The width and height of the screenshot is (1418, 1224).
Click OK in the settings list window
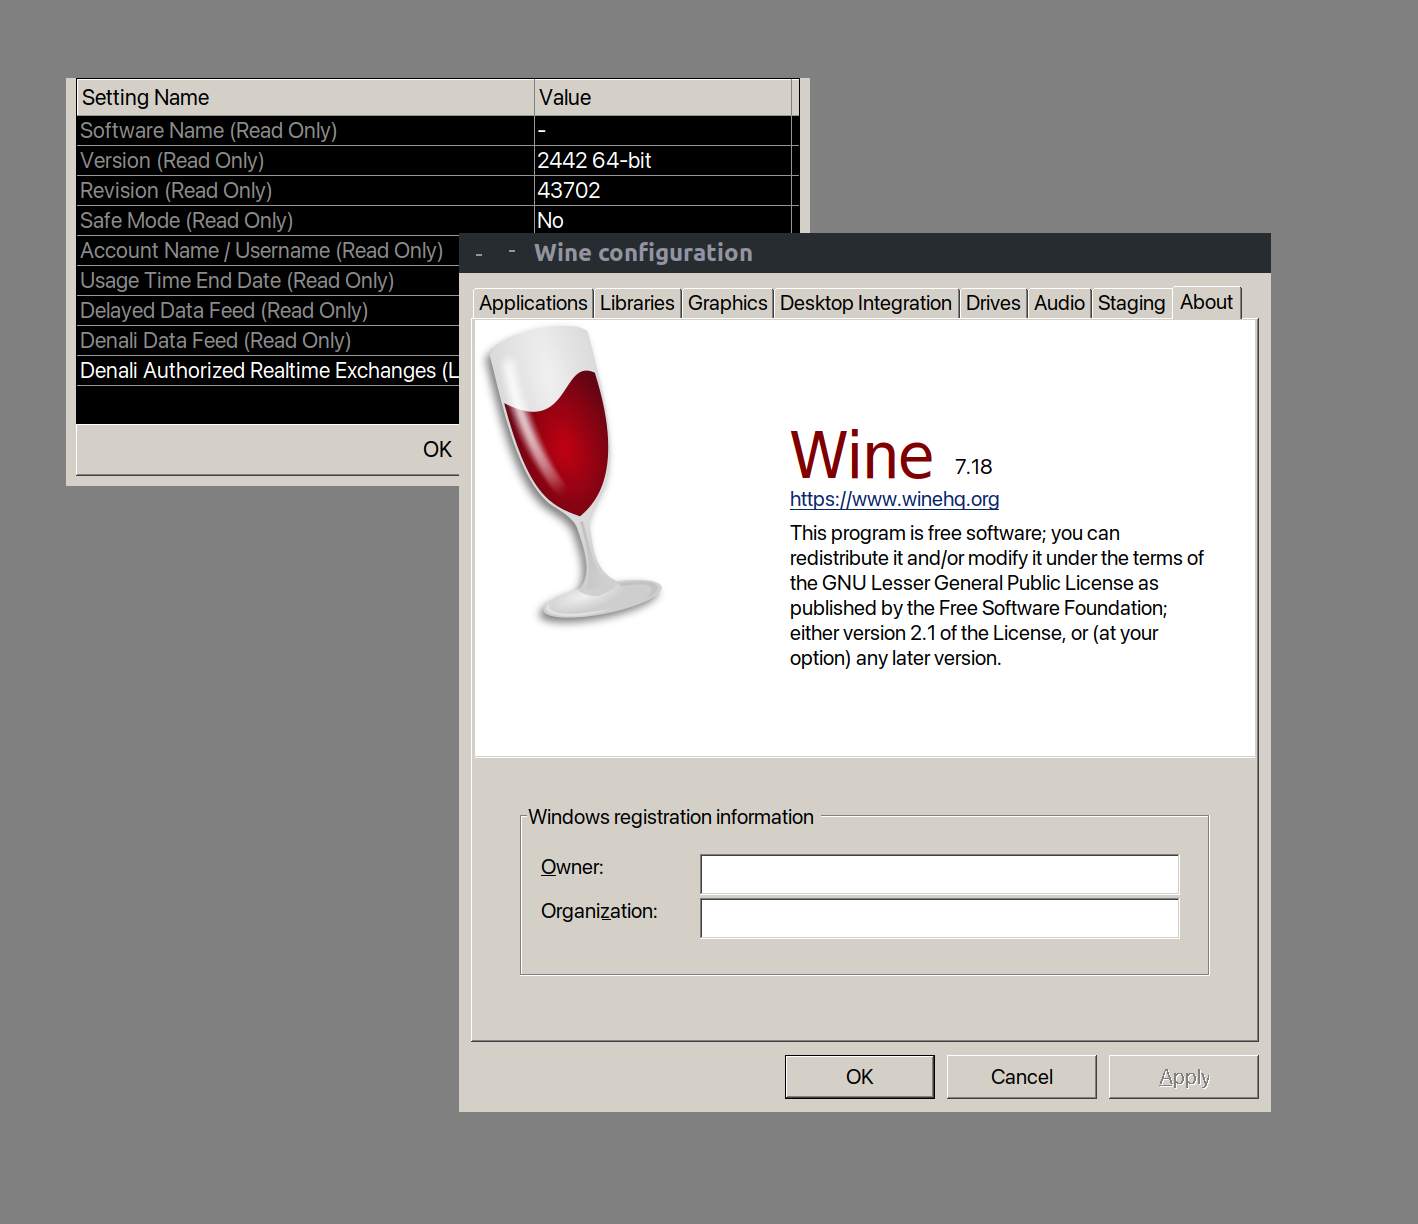437,450
